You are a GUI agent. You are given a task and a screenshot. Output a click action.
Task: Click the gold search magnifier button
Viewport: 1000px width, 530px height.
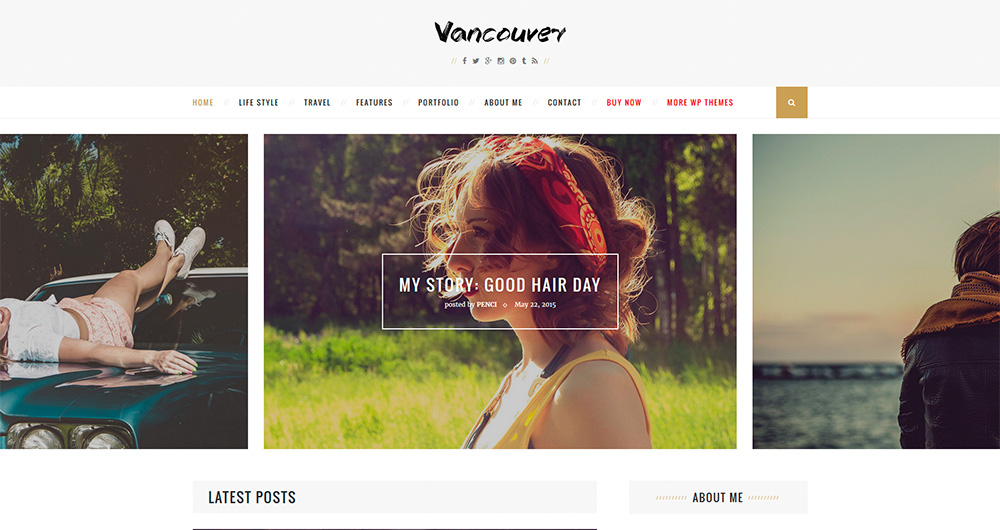791,103
